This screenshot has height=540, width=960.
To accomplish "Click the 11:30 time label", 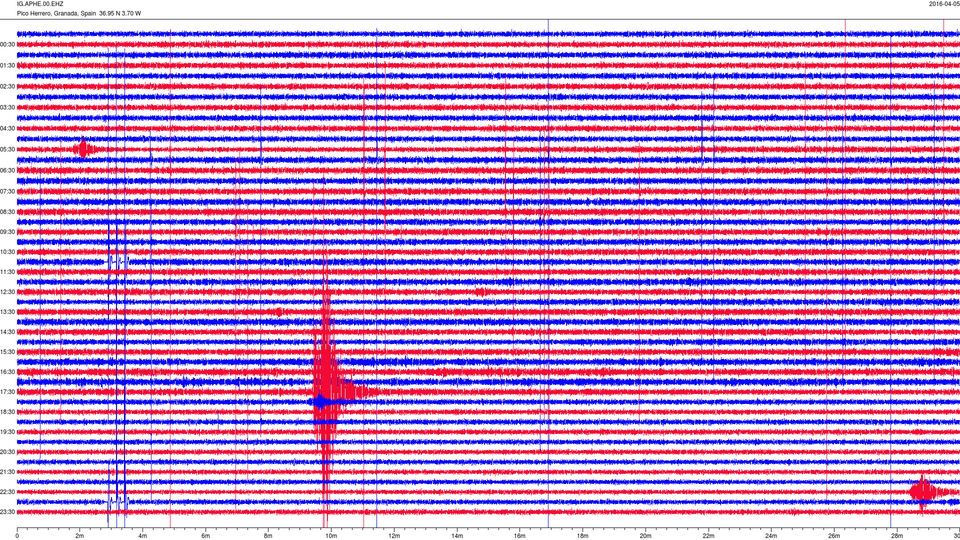I will pos(7,272).
